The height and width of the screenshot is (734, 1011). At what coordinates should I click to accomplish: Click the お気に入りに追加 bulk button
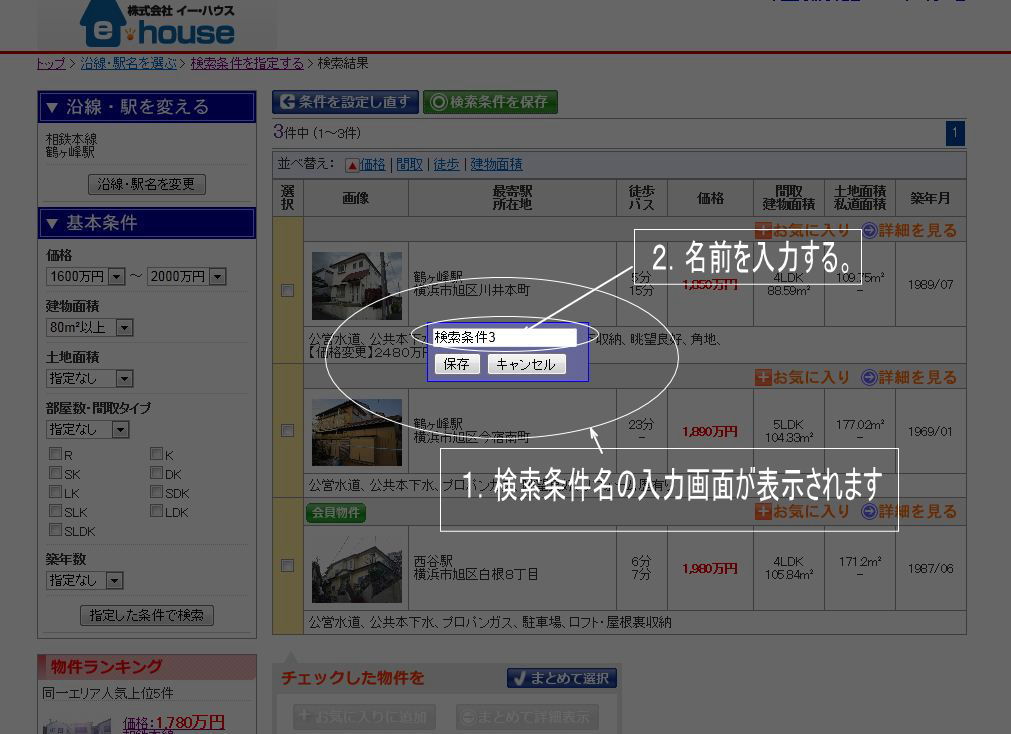(x=364, y=717)
